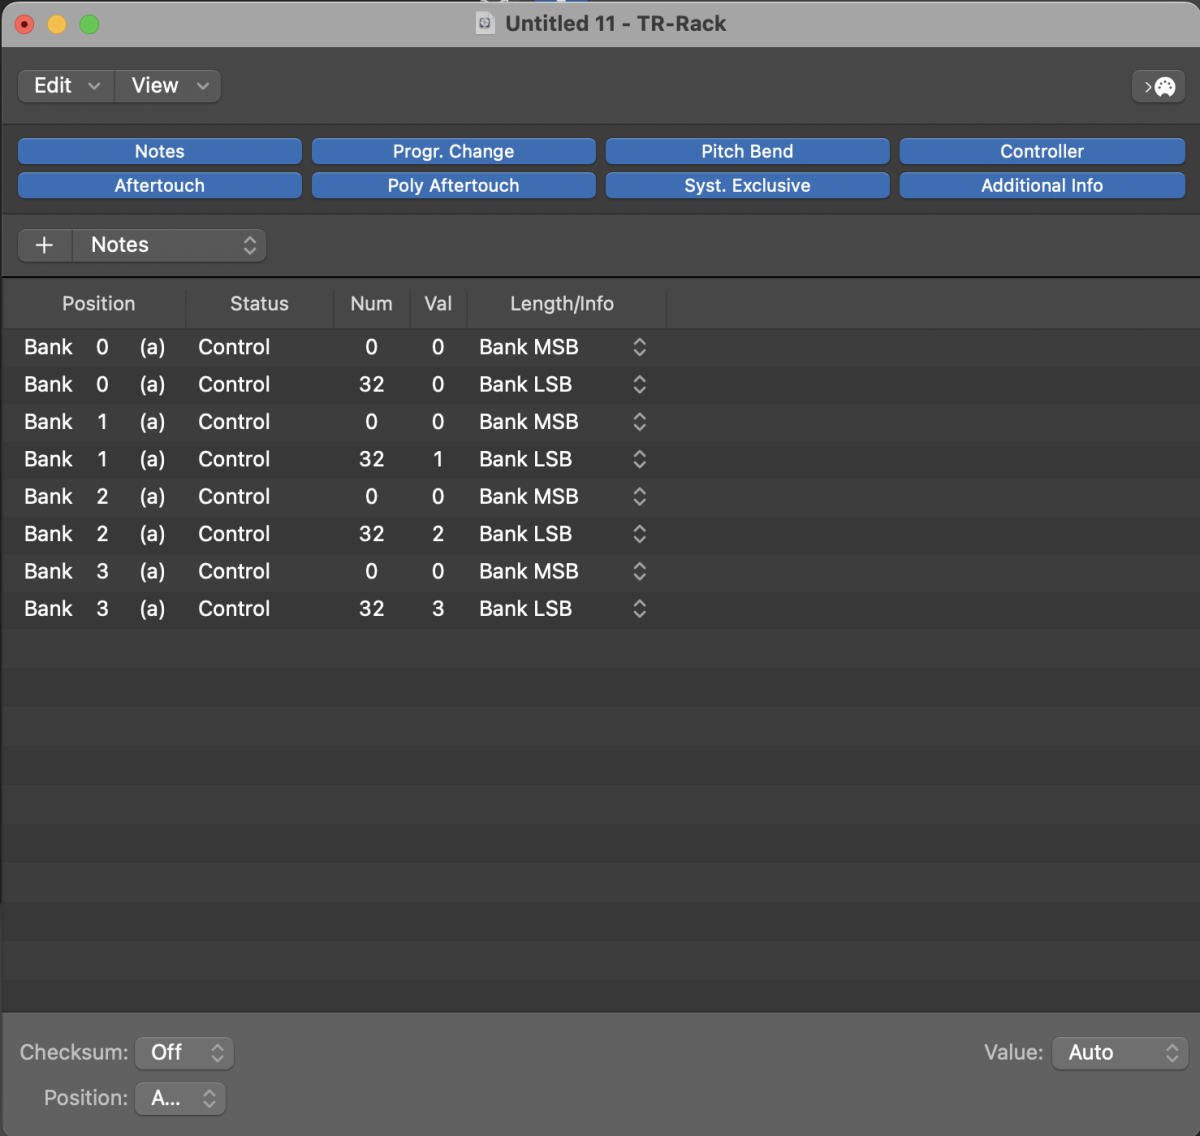
Task: Open the Edit menu
Action: tap(66, 86)
